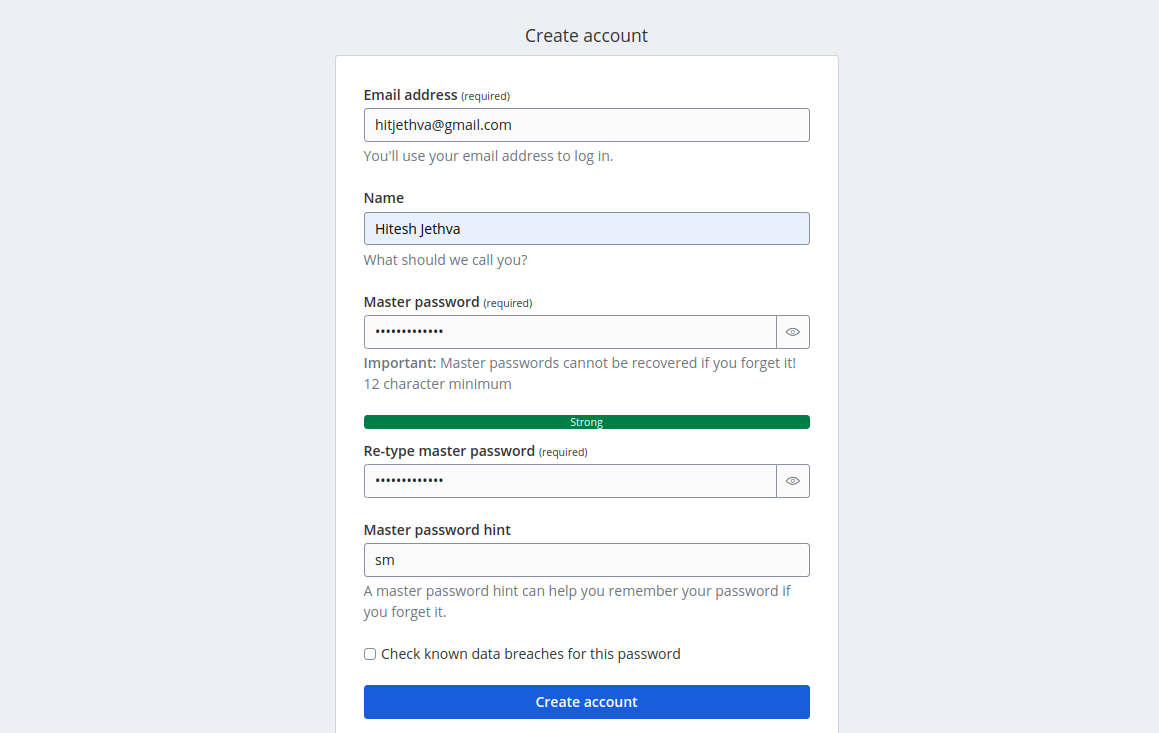Image resolution: width=1159 pixels, height=733 pixels.
Task: Click the "Create account" page heading
Action: pyautogui.click(x=586, y=36)
